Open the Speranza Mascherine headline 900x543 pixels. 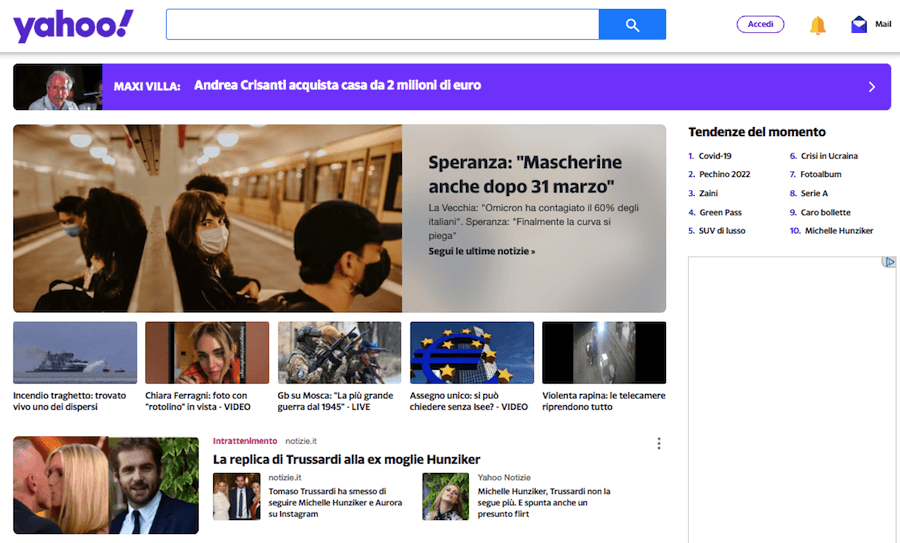point(525,174)
